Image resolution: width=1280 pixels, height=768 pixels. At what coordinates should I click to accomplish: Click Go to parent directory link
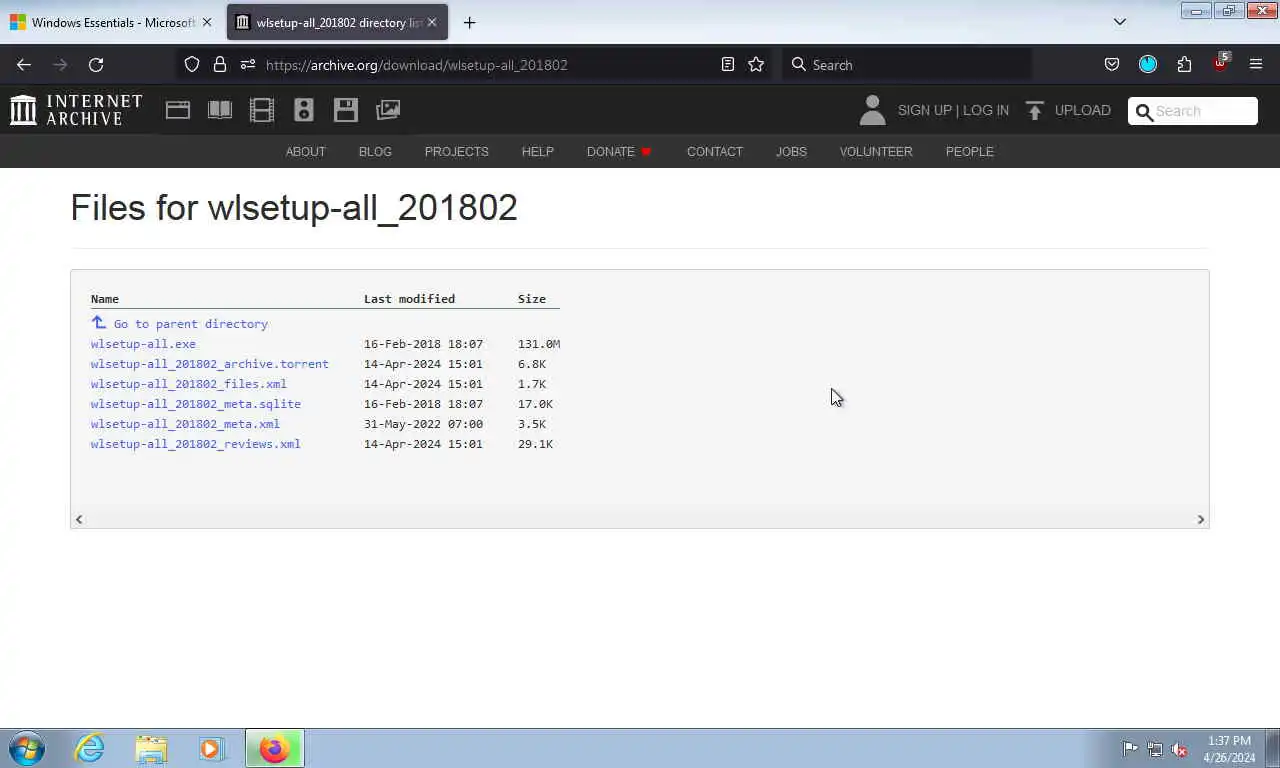190,324
